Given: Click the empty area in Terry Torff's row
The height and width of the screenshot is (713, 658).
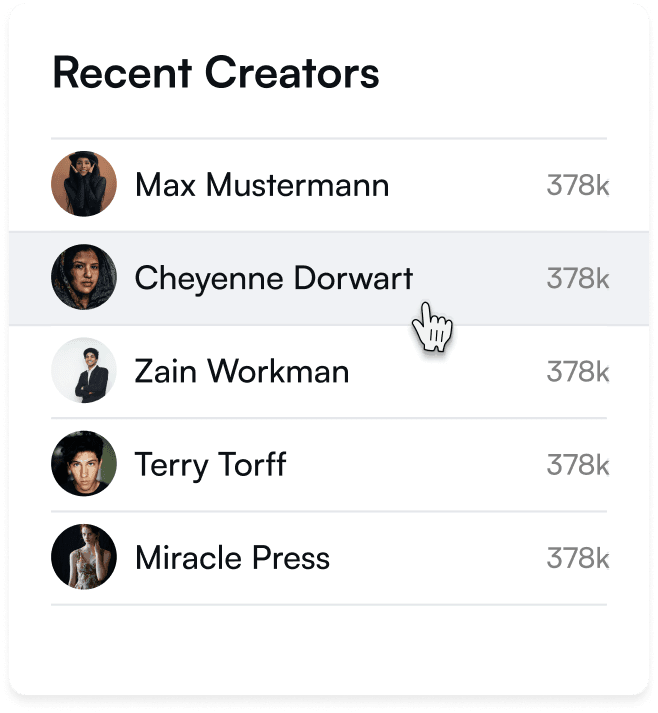Looking at the screenshot, I should pyautogui.click(x=416, y=465).
